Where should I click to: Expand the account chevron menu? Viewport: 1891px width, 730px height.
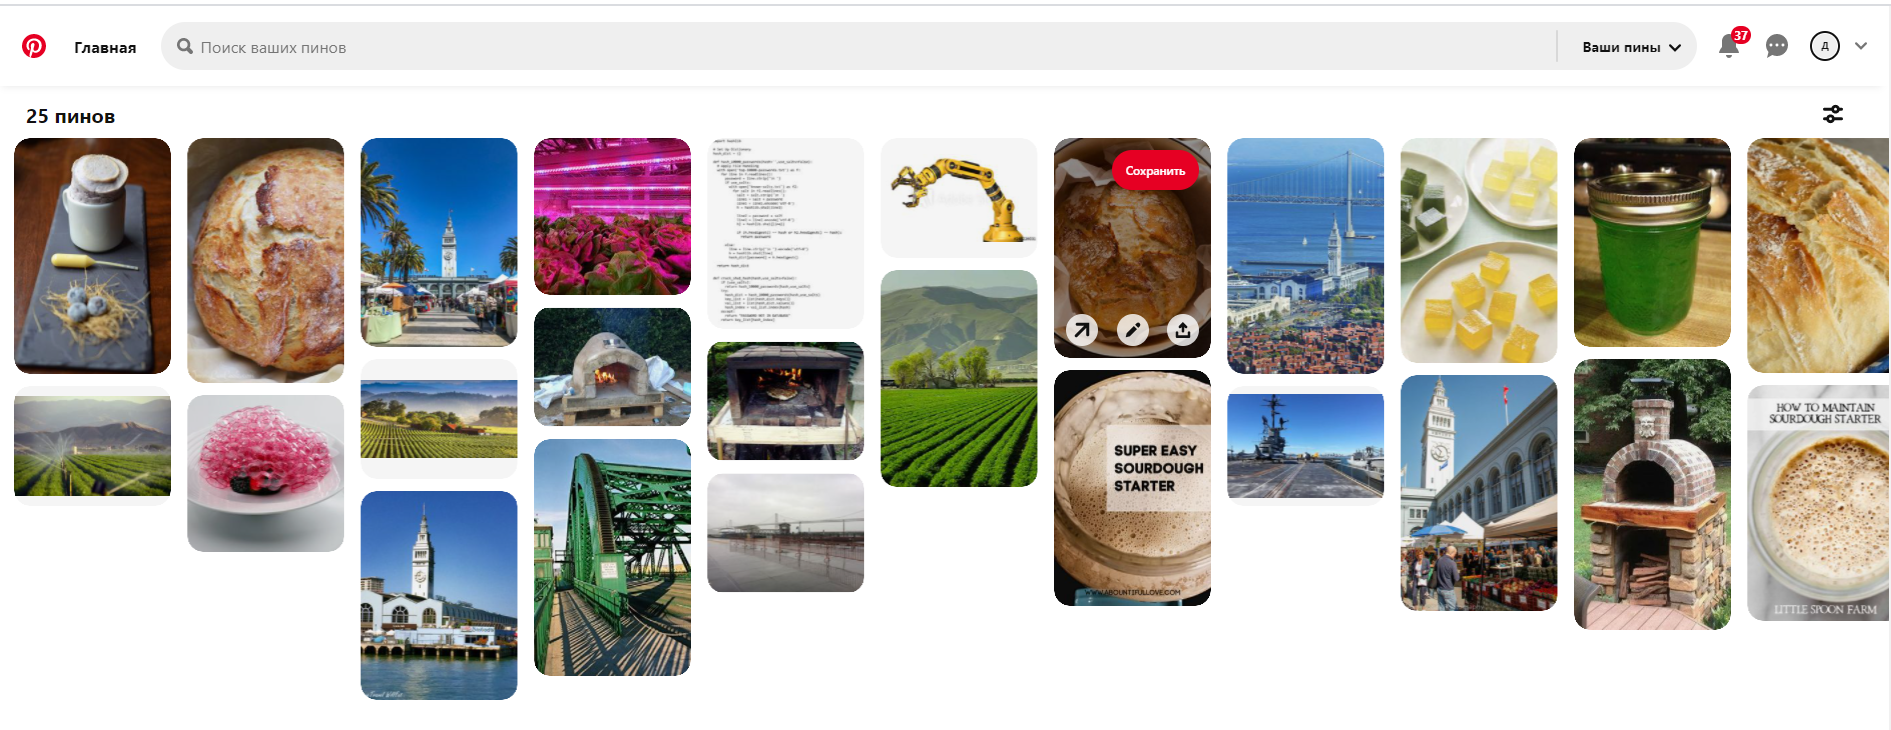pyautogui.click(x=1861, y=46)
